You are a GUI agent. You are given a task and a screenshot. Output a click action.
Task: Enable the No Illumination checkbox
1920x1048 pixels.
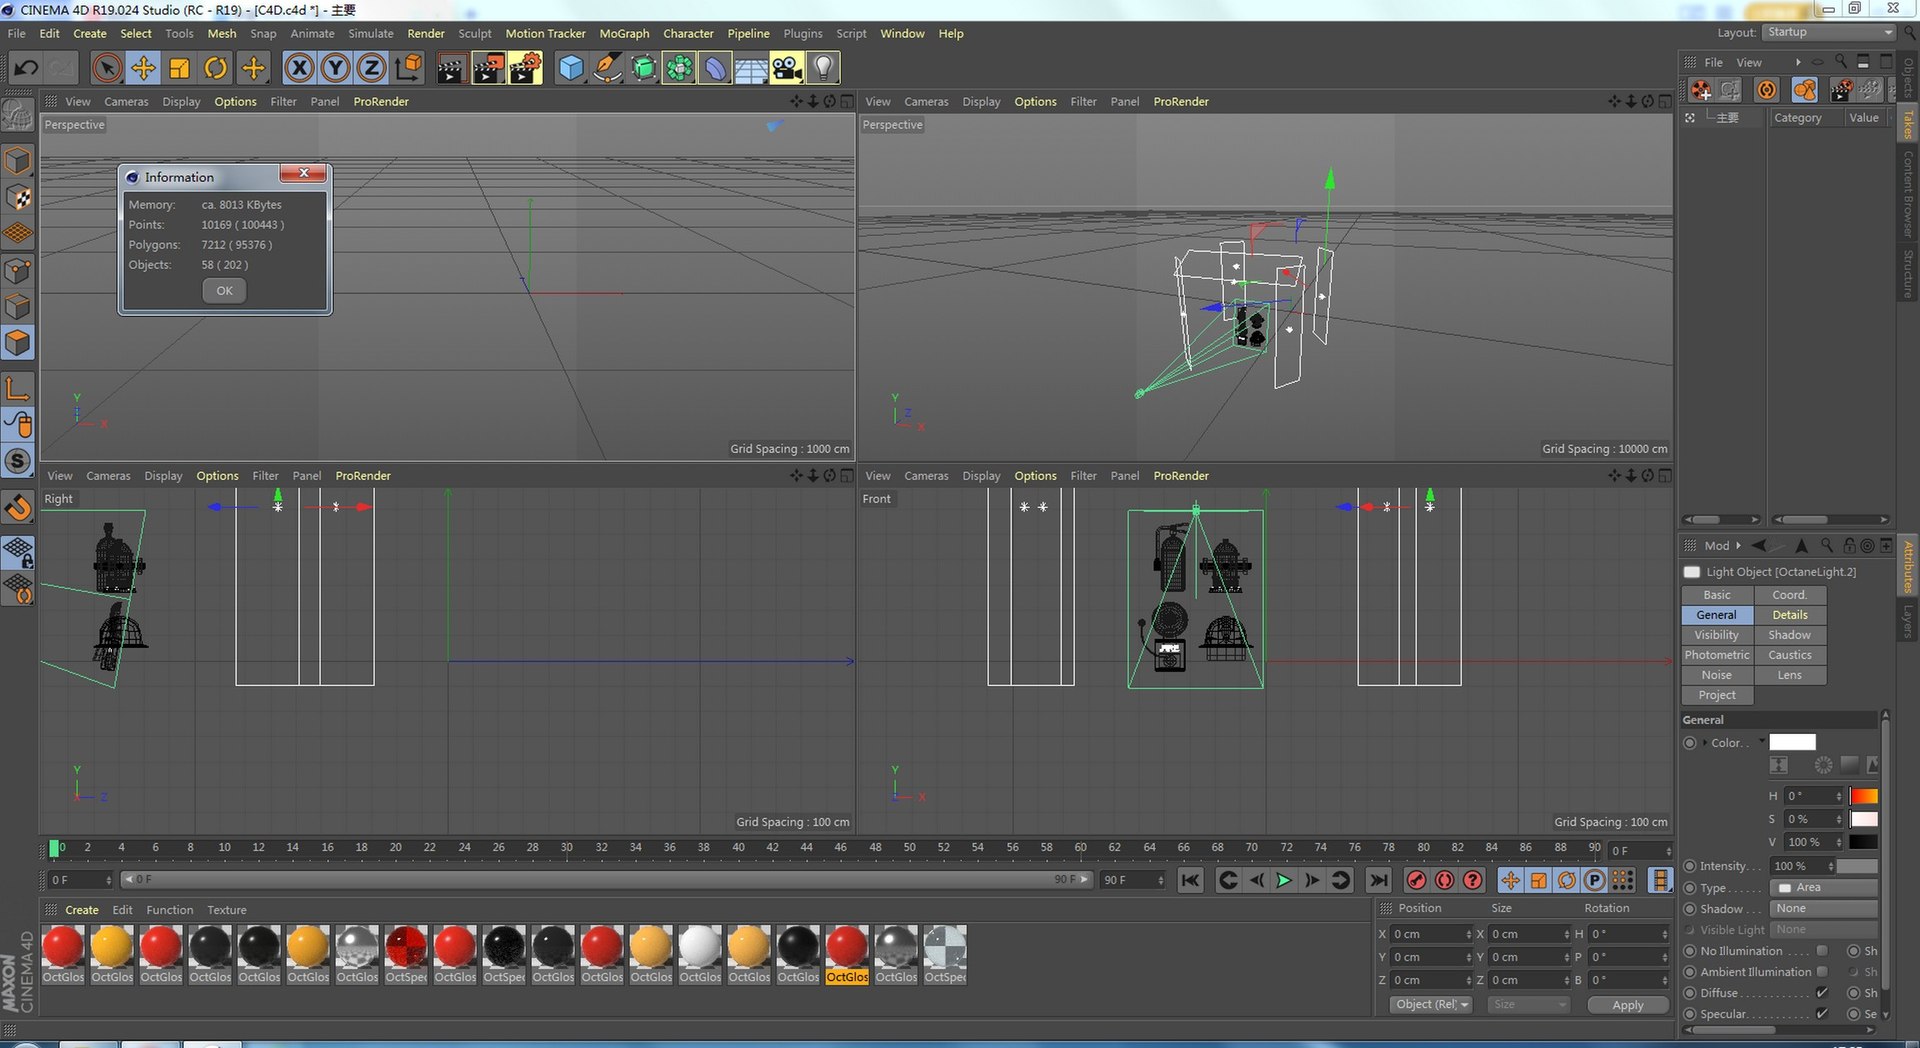point(1822,951)
